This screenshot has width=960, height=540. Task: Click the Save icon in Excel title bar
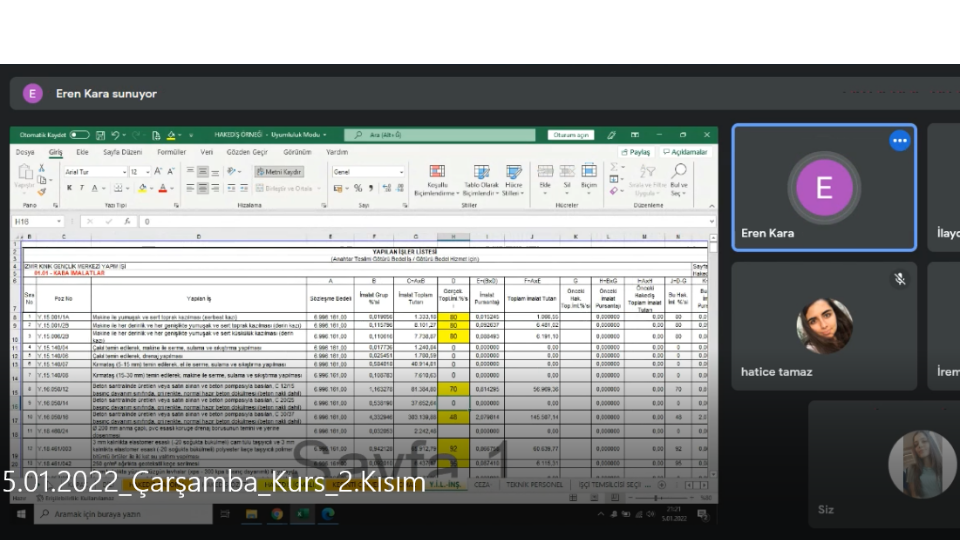click(100, 135)
